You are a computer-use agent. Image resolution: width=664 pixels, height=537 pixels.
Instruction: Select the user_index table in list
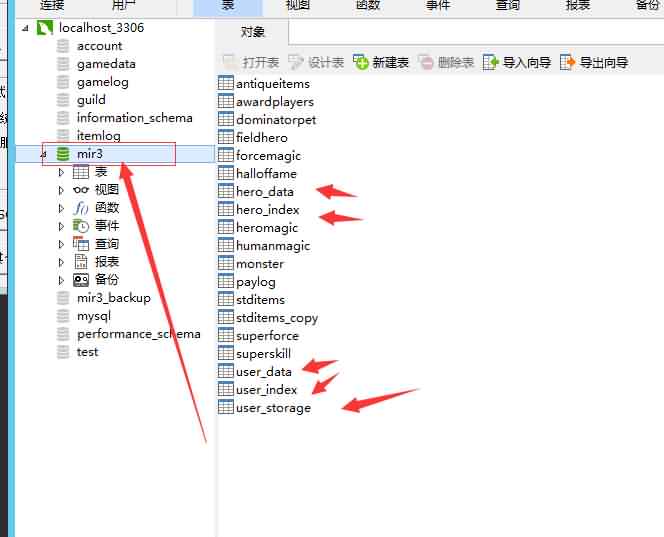(x=266, y=390)
